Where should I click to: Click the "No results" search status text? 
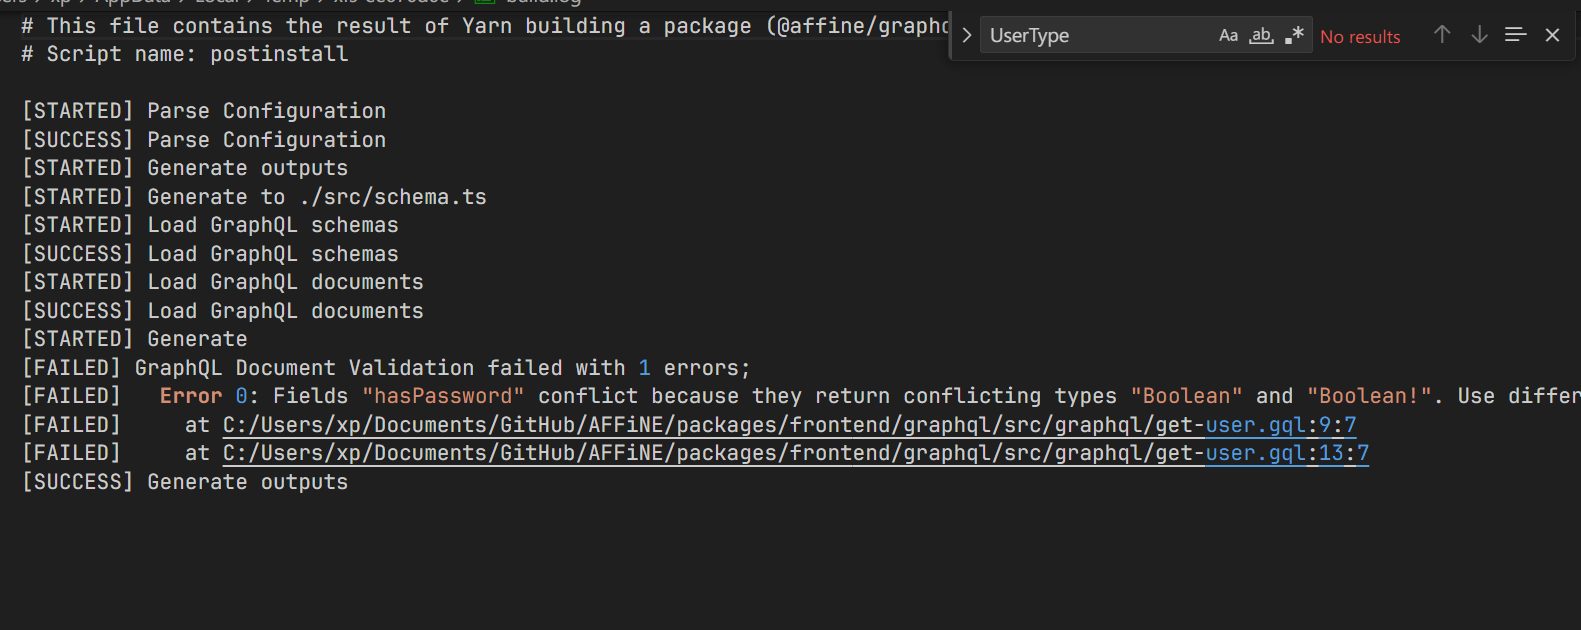(x=1360, y=37)
